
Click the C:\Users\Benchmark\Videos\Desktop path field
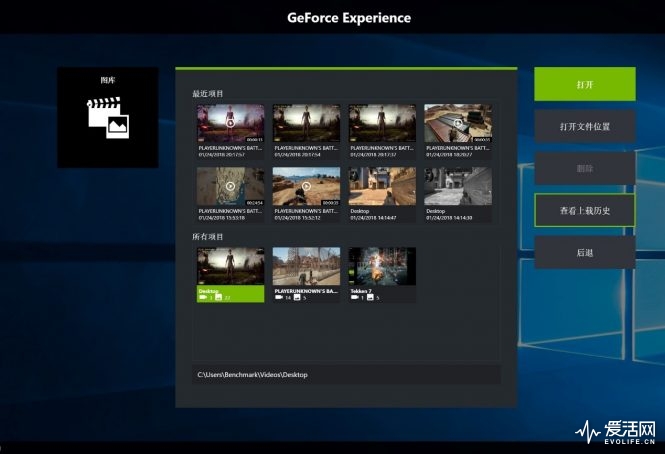[346, 375]
